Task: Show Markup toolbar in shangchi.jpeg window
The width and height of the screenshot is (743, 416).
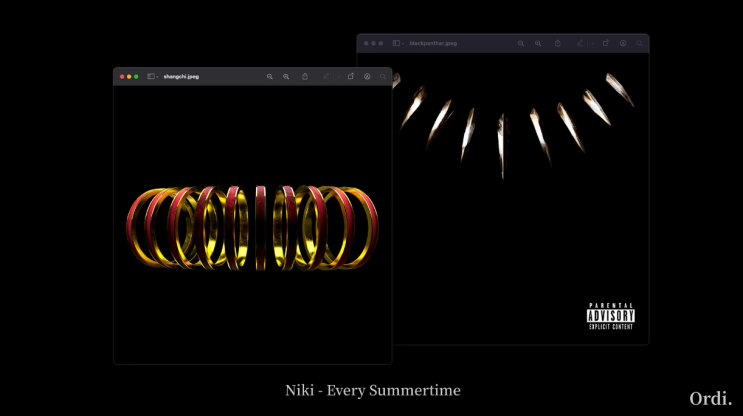Action: [x=367, y=76]
